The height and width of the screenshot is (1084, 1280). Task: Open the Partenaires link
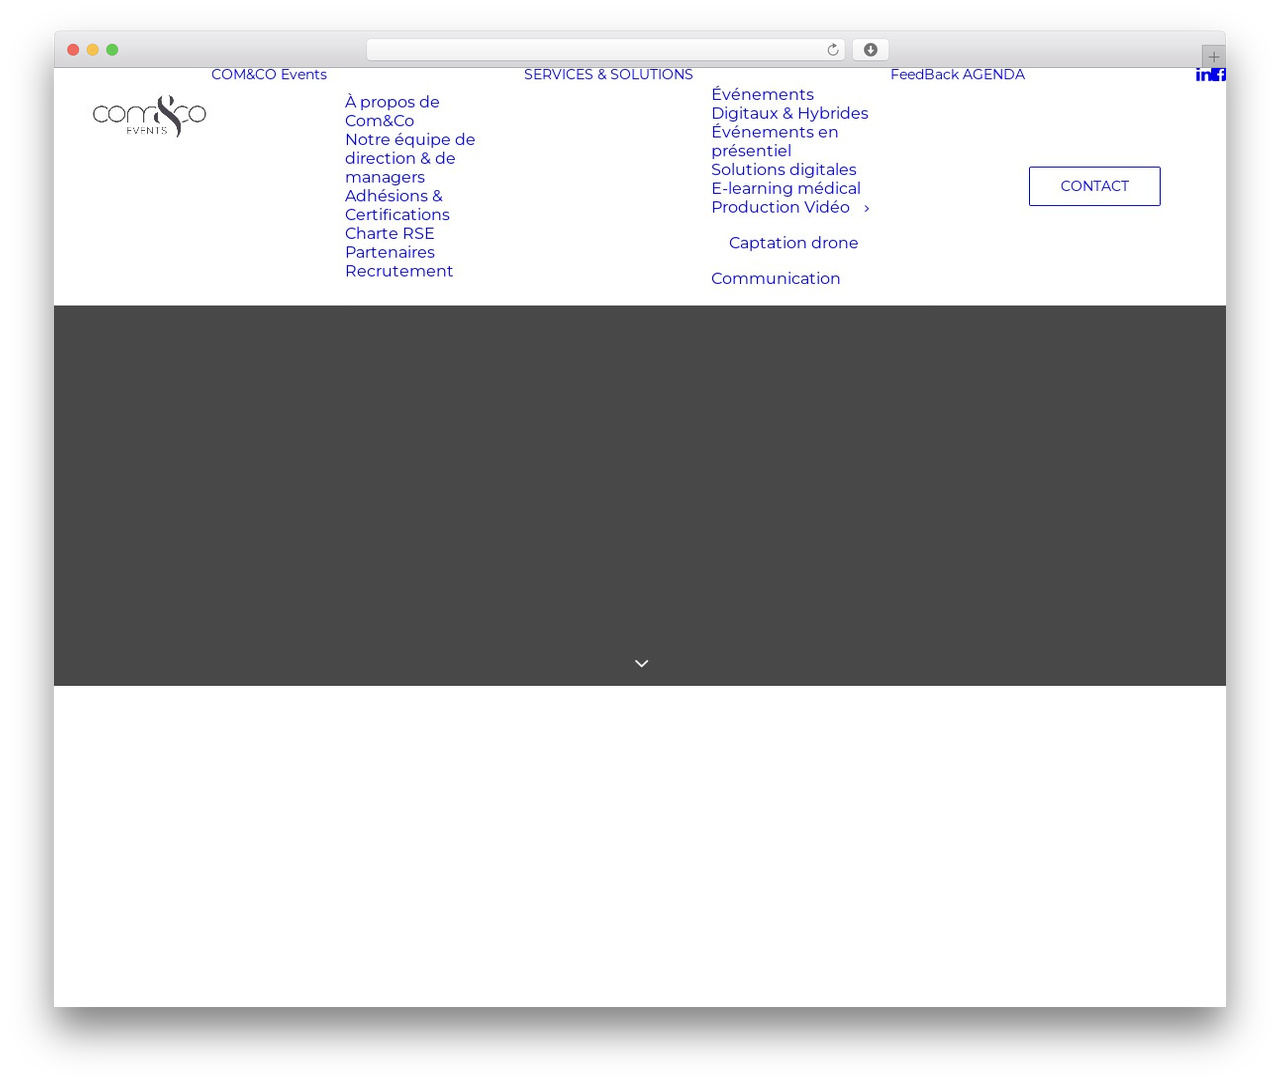pos(390,252)
